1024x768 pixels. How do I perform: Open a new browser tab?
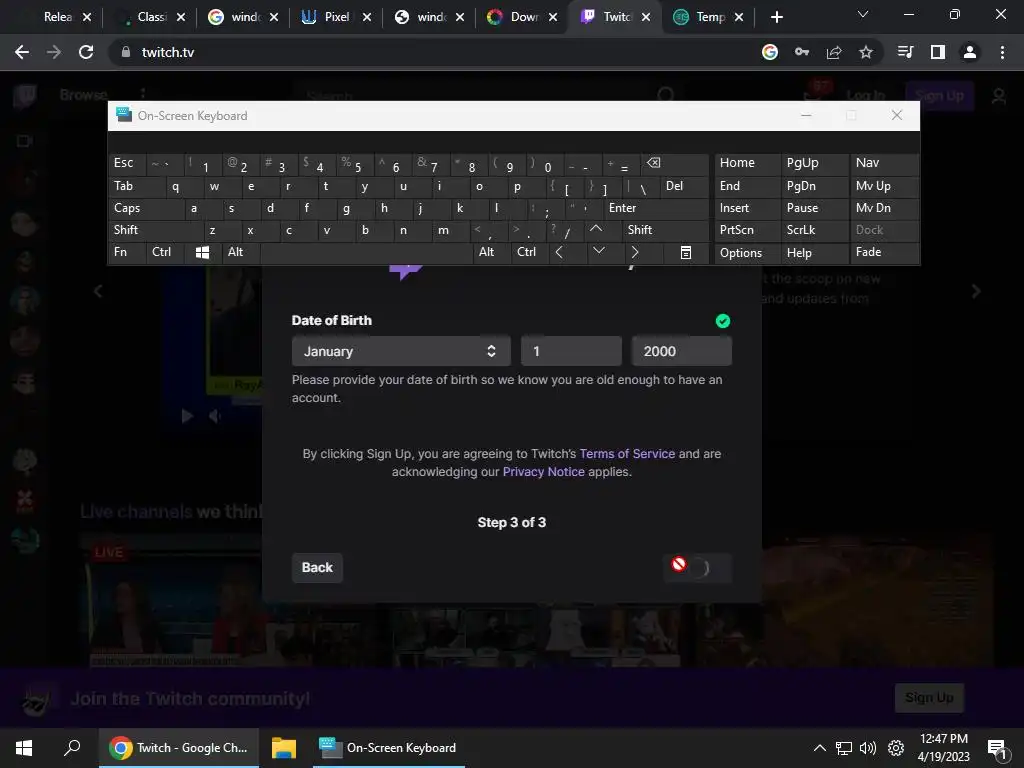pyautogui.click(x=776, y=17)
